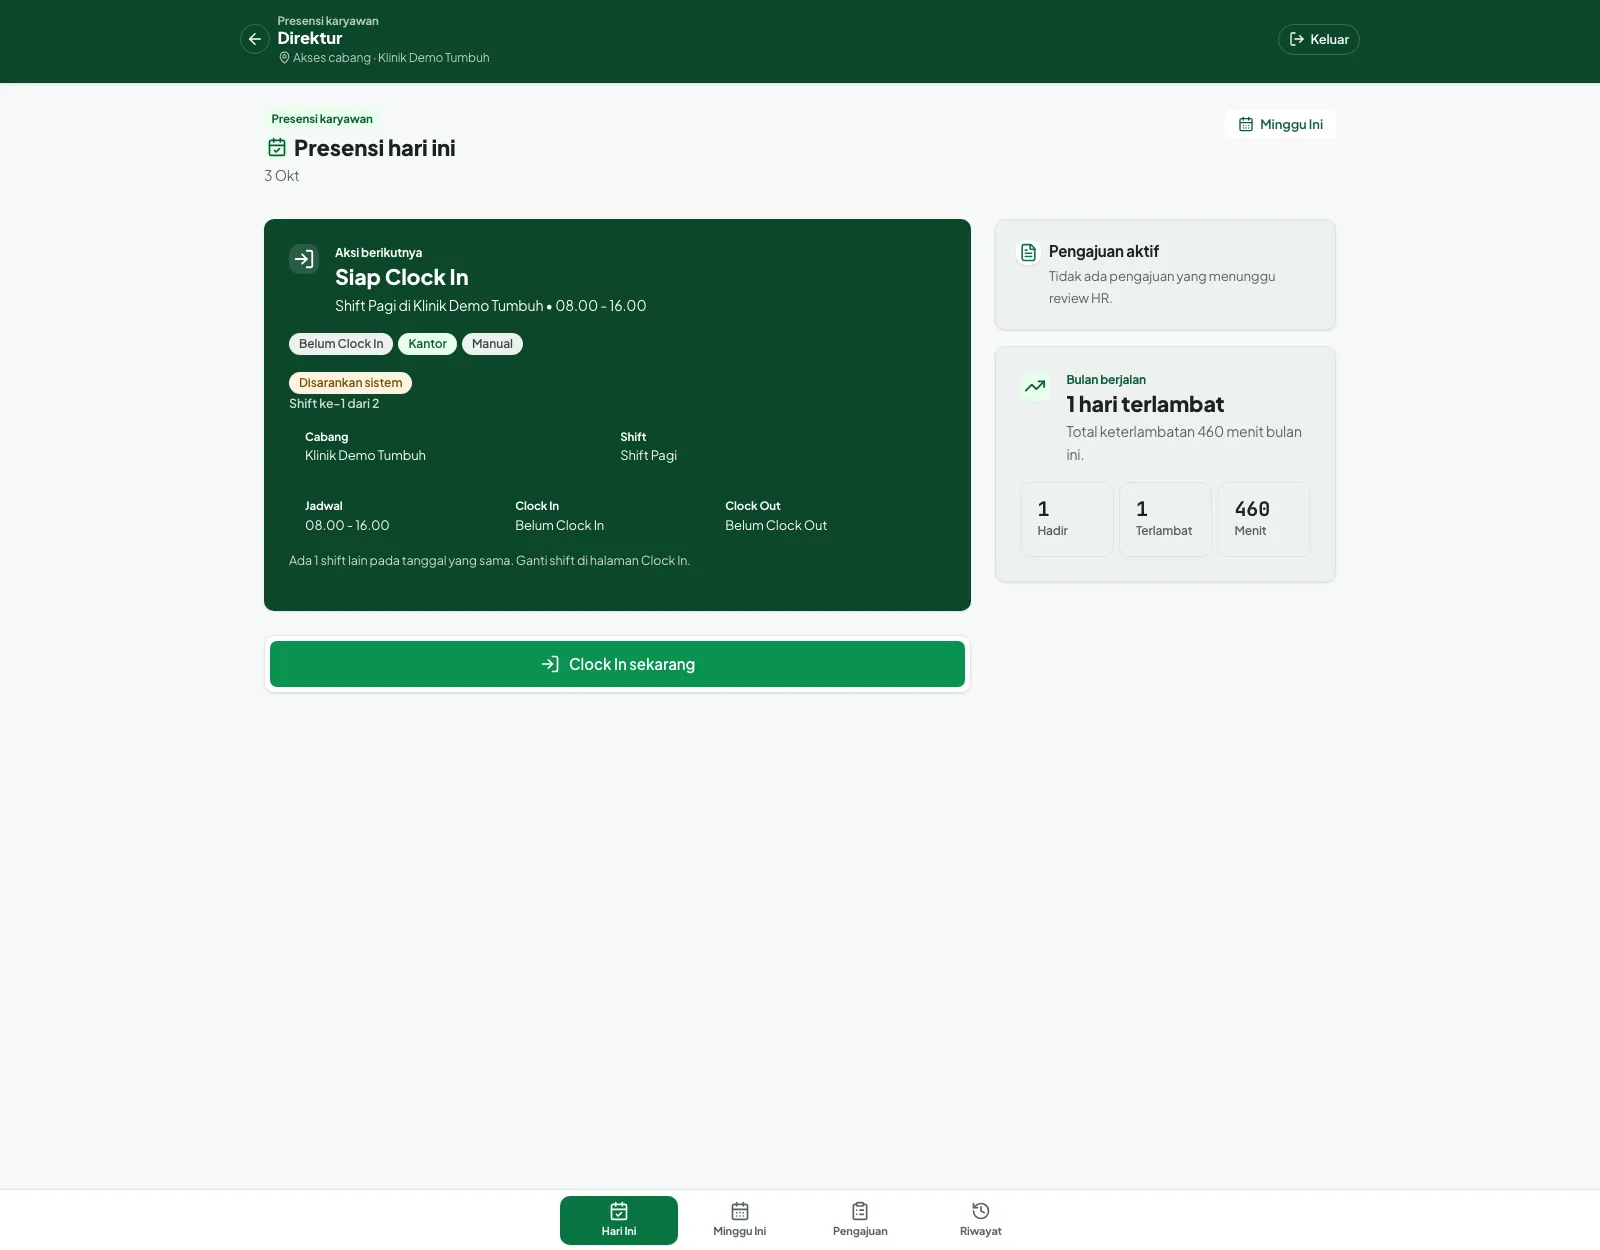
Task: Click the document icon in Pengajuan aktif card
Action: click(x=1028, y=252)
